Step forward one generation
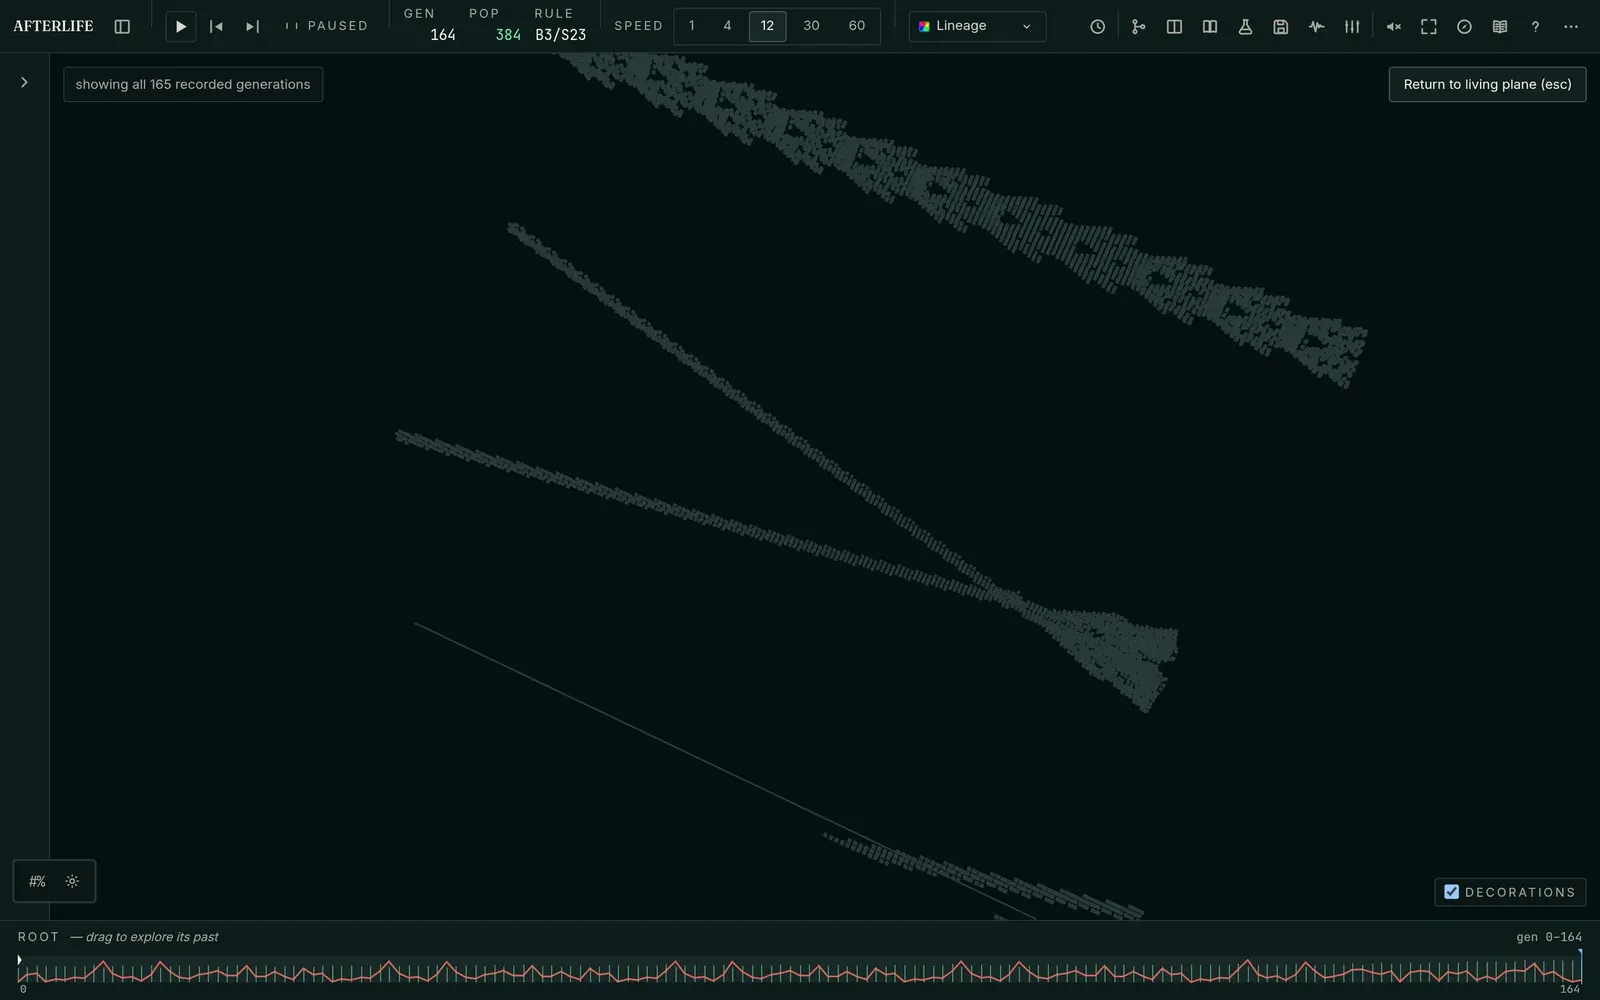 (x=252, y=26)
